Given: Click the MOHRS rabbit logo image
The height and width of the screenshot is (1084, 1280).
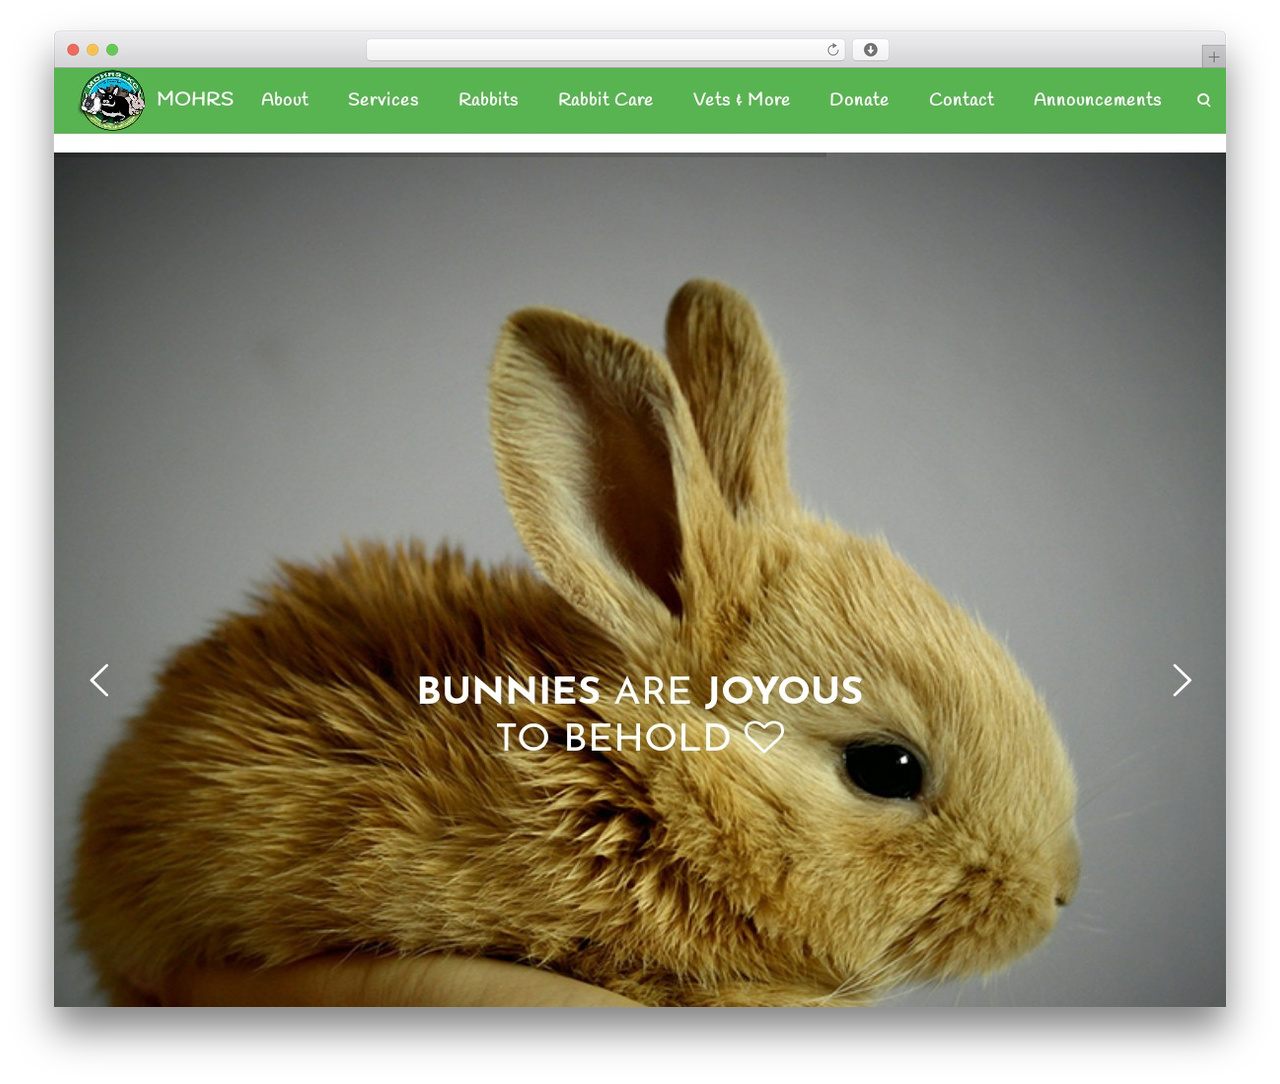Looking at the screenshot, I should pyautogui.click(x=112, y=100).
